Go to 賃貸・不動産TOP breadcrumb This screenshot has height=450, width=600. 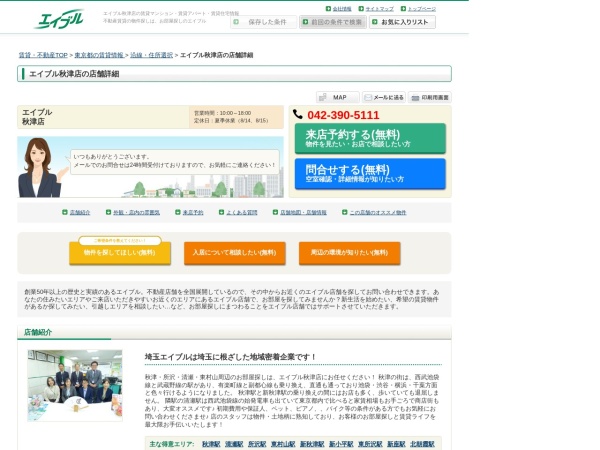point(43,55)
